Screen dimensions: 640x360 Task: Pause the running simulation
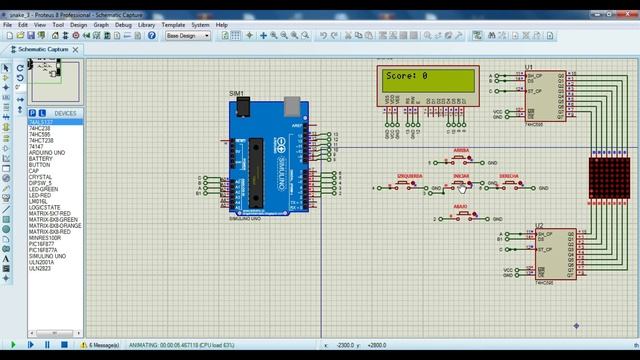click(x=47, y=345)
